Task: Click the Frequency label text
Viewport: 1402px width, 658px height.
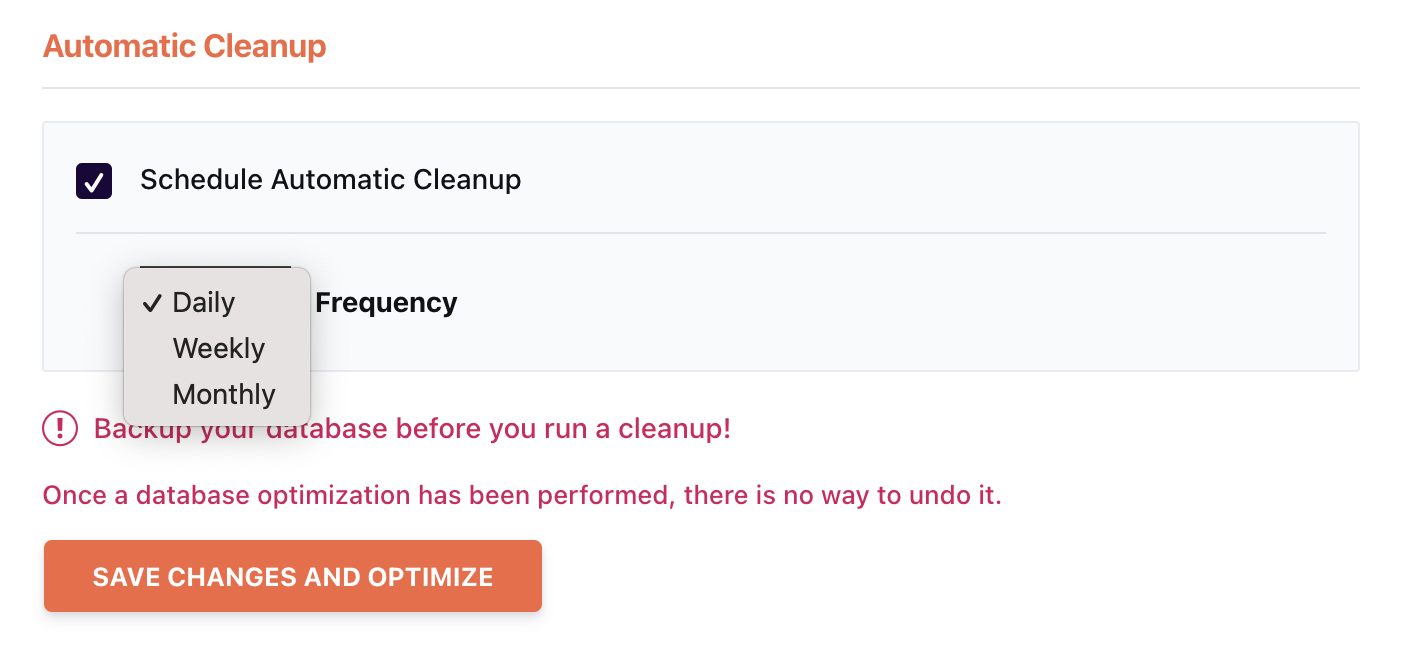Action: 386,302
